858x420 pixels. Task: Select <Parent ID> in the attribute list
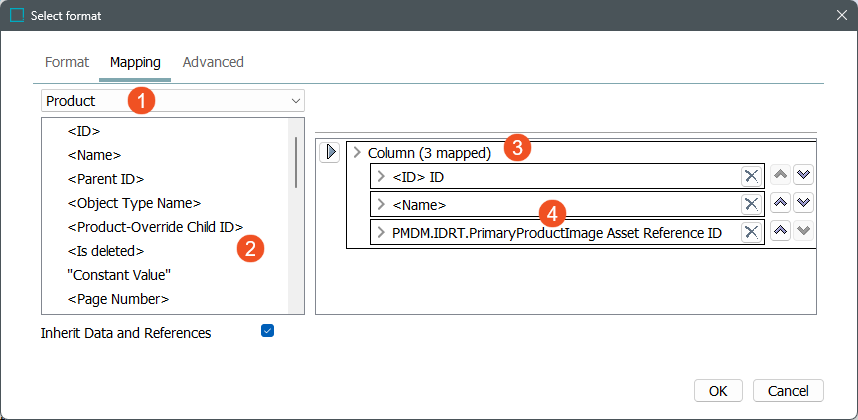pyautogui.click(x=106, y=179)
